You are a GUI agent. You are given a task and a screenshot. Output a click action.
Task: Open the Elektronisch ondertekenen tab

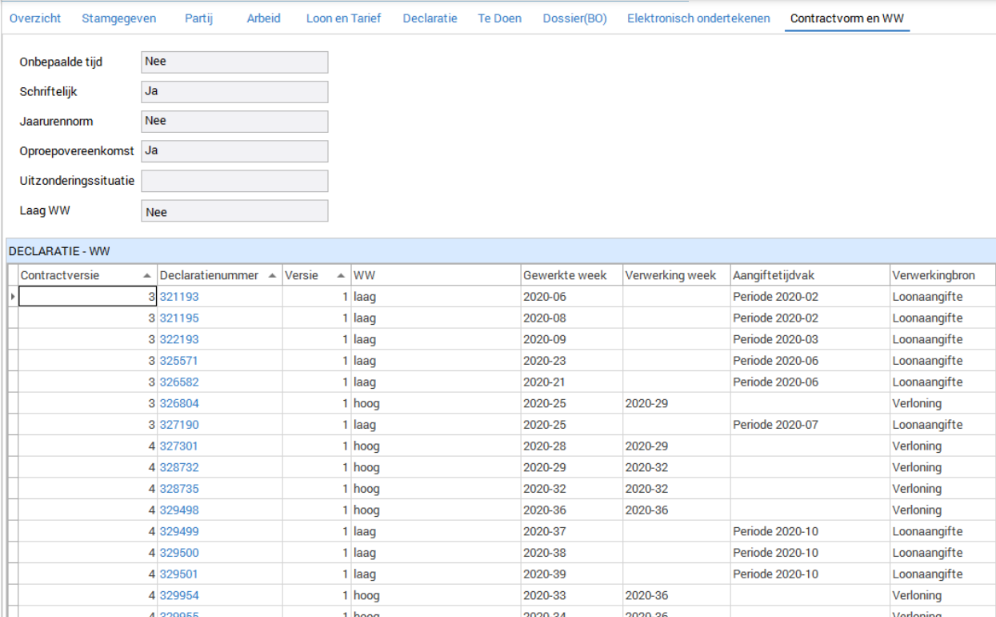(x=698, y=18)
